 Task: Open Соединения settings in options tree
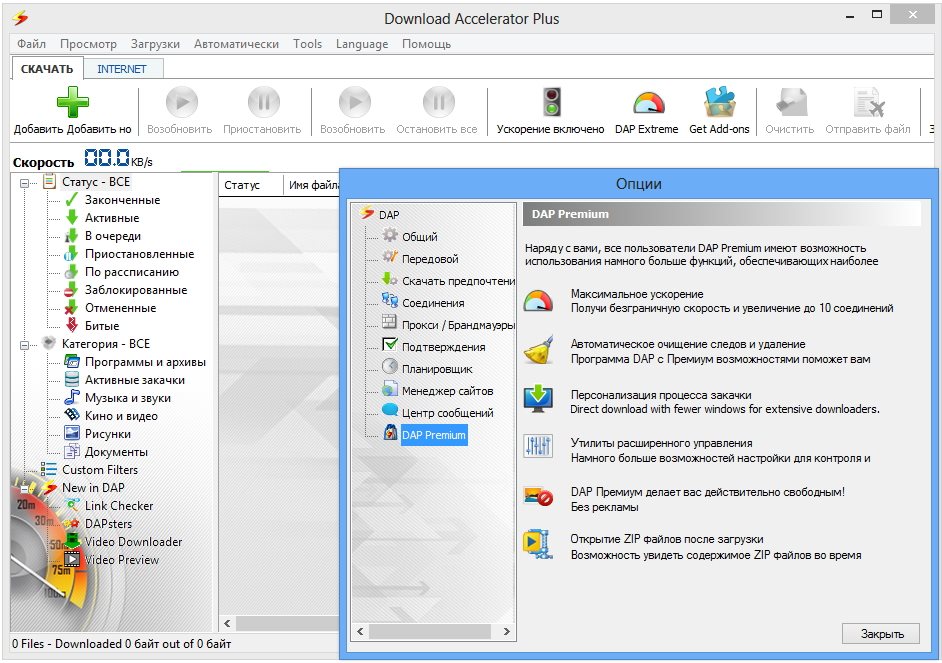(432, 303)
